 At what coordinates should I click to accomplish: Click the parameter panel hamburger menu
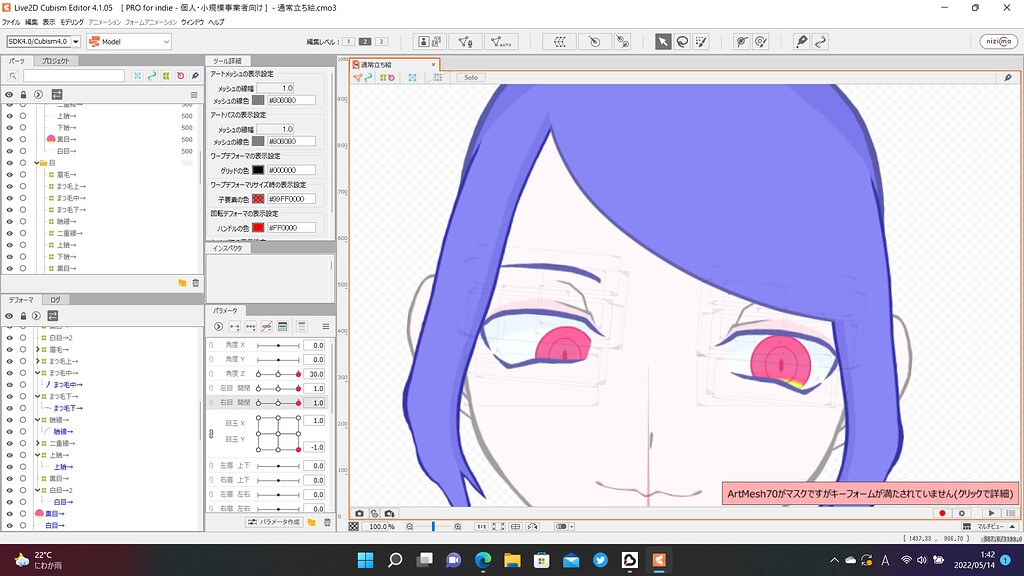pyautogui.click(x=325, y=327)
